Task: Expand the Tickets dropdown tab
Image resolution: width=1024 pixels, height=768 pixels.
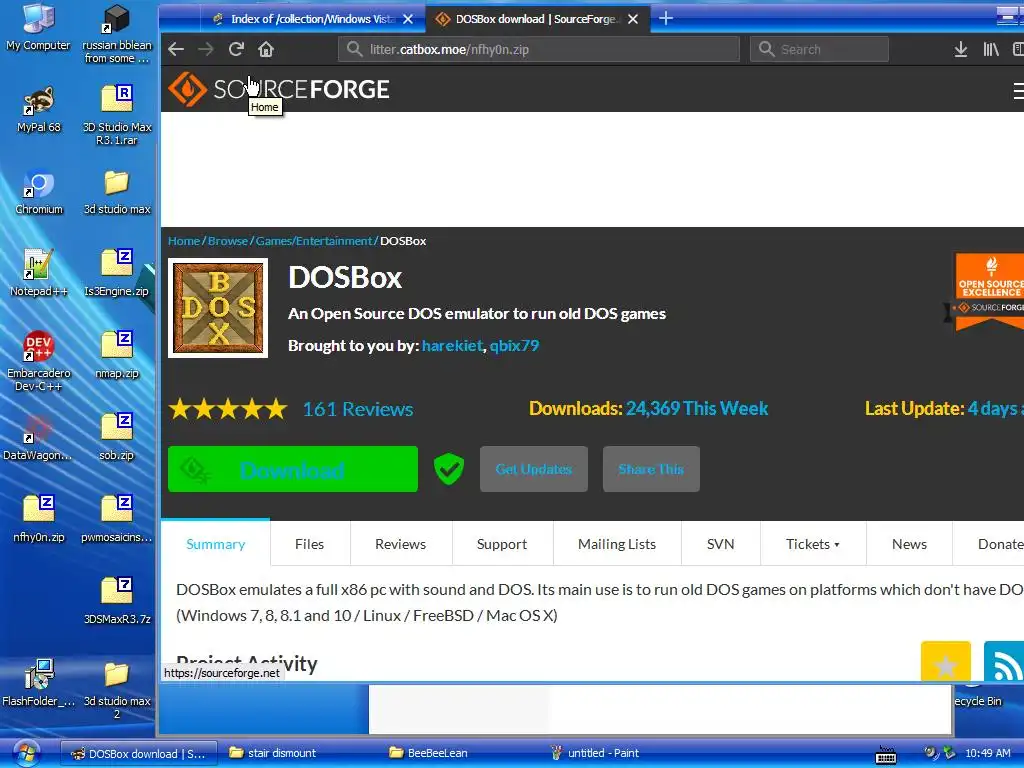Action: [813, 543]
